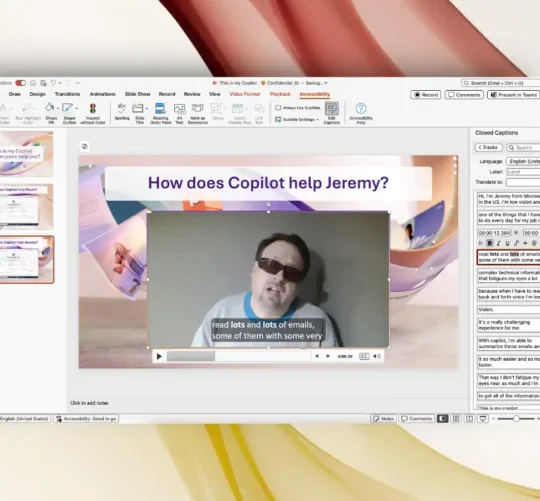Click the Present in Teams button

[x=513, y=95]
